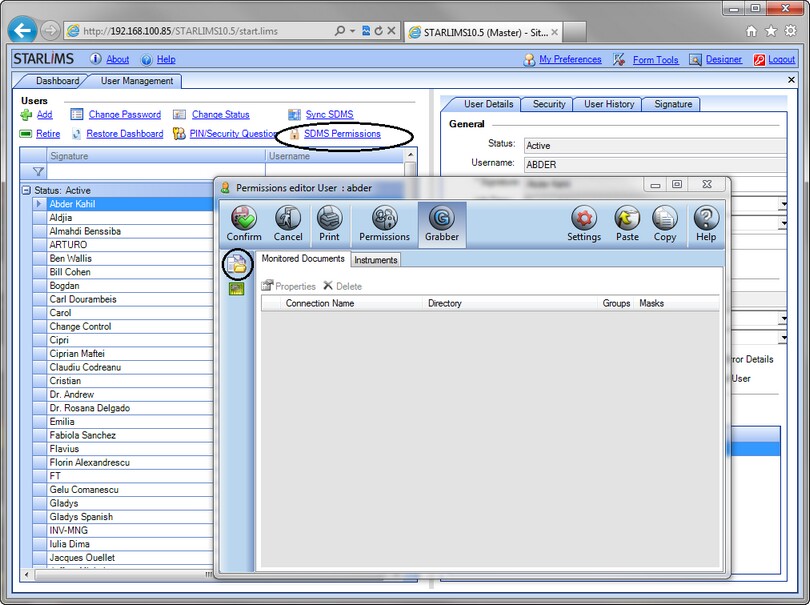This screenshot has height=605, width=810.
Task: Click the Retire link
Action: point(48,134)
